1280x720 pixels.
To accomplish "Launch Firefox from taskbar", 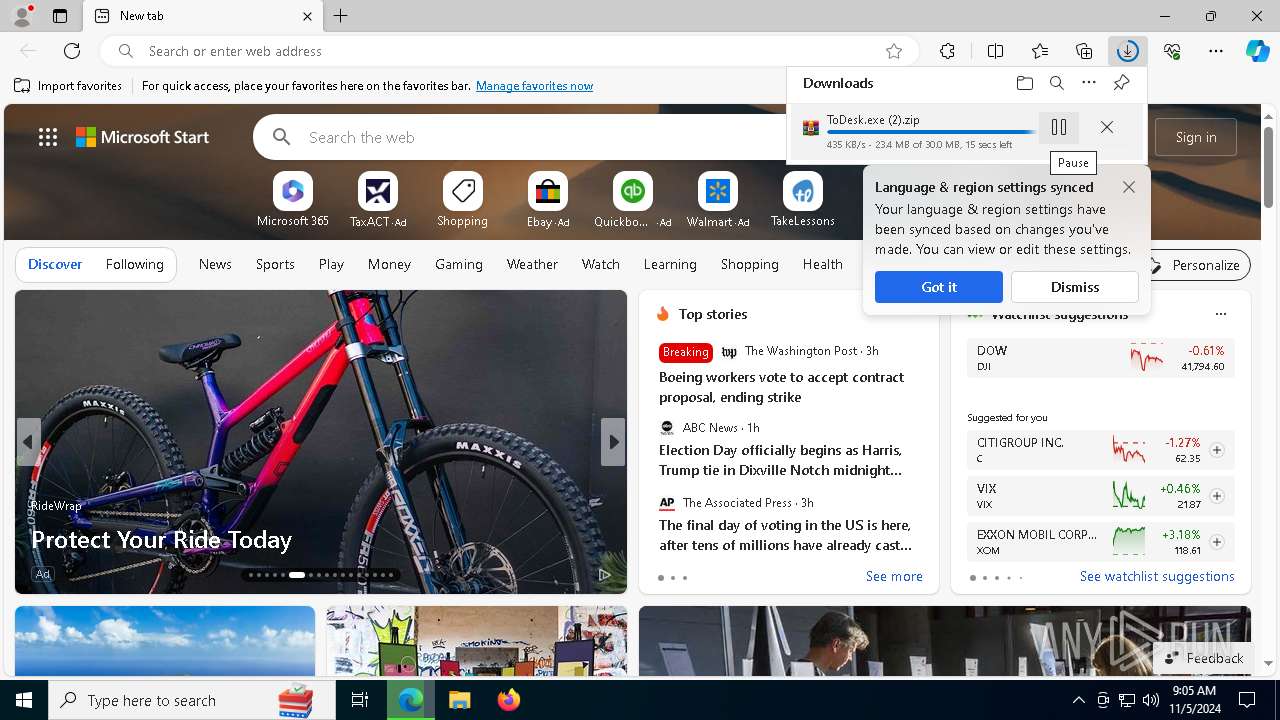I will (x=508, y=700).
